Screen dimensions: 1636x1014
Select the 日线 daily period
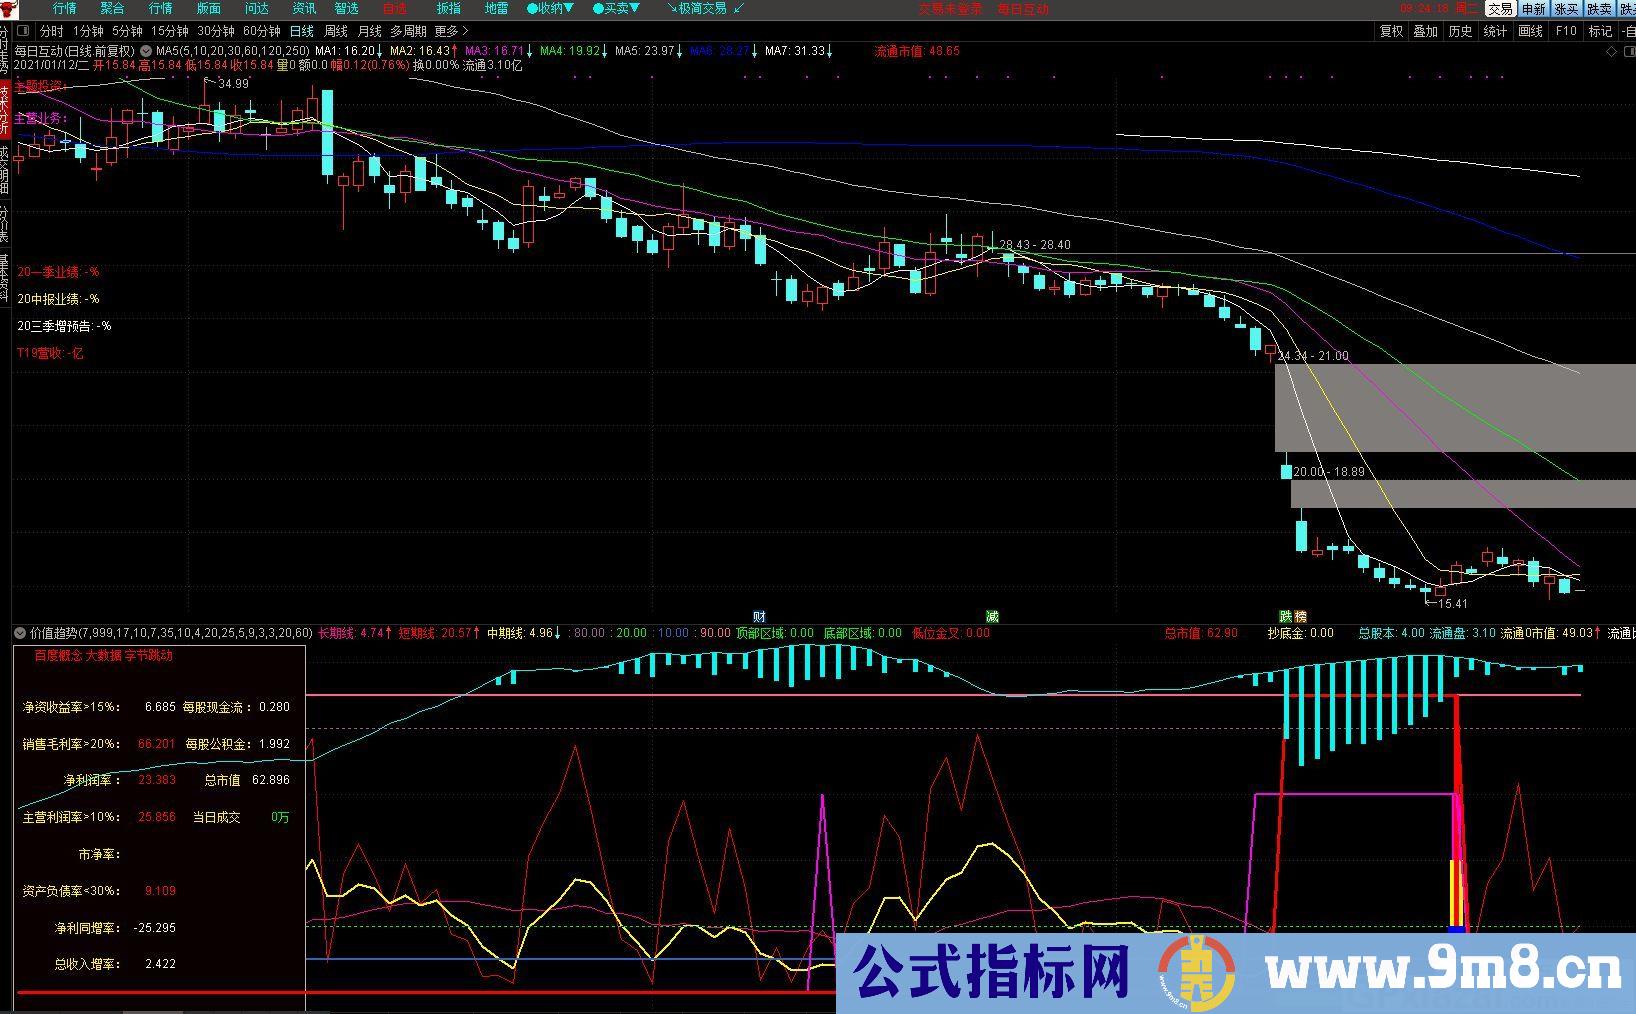coord(301,31)
